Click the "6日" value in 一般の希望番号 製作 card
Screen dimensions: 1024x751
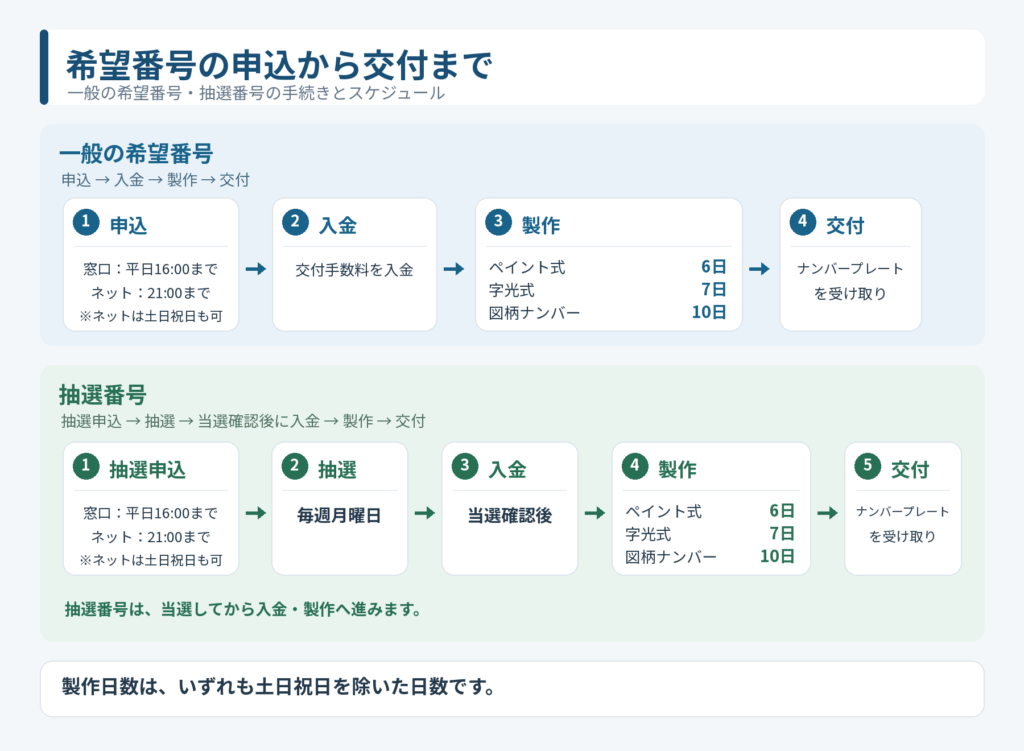click(714, 266)
